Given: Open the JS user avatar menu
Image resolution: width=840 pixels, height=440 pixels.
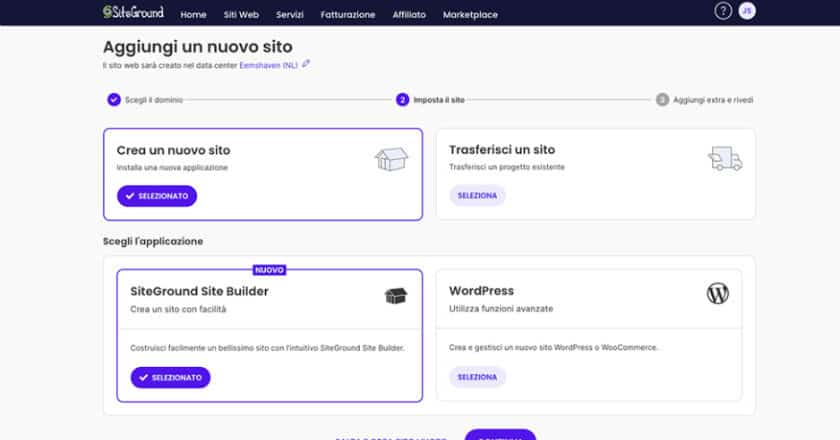Looking at the screenshot, I should [x=747, y=11].
